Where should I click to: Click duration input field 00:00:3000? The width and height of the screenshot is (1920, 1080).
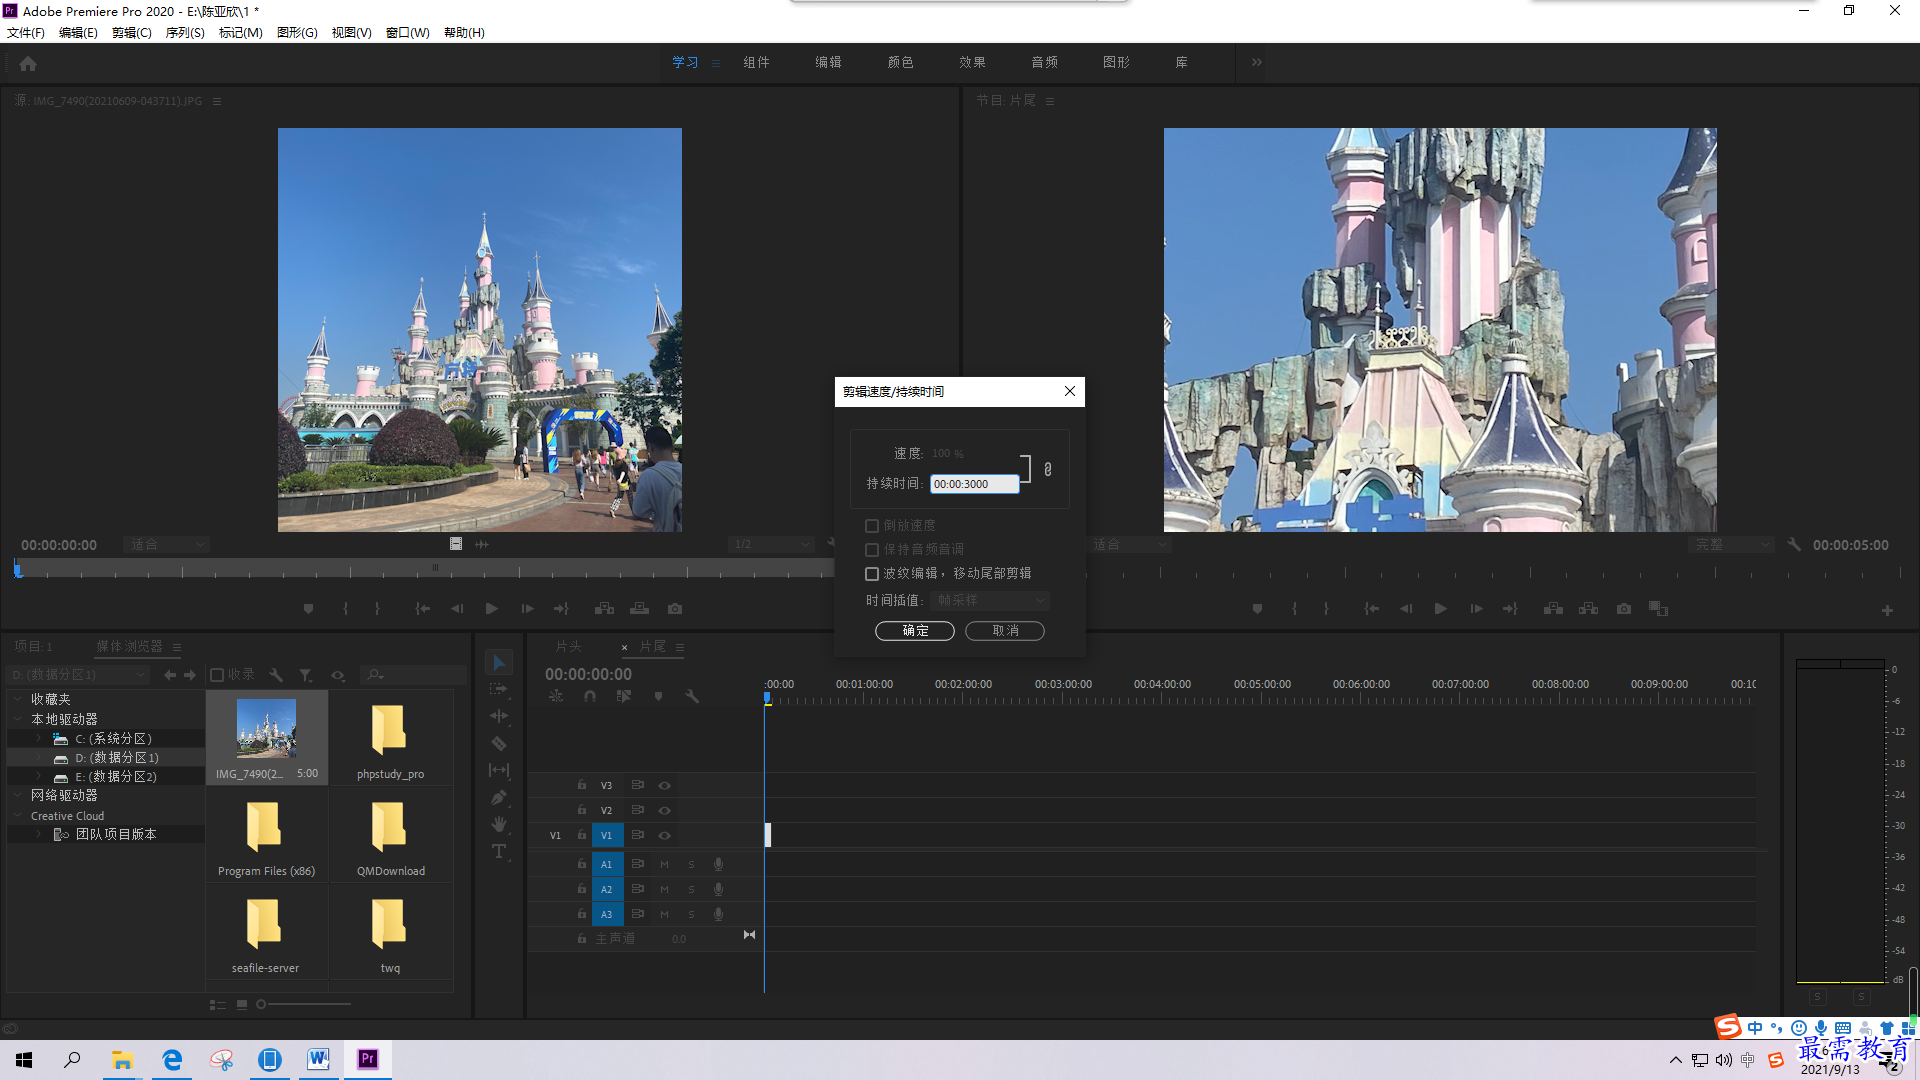tap(974, 484)
